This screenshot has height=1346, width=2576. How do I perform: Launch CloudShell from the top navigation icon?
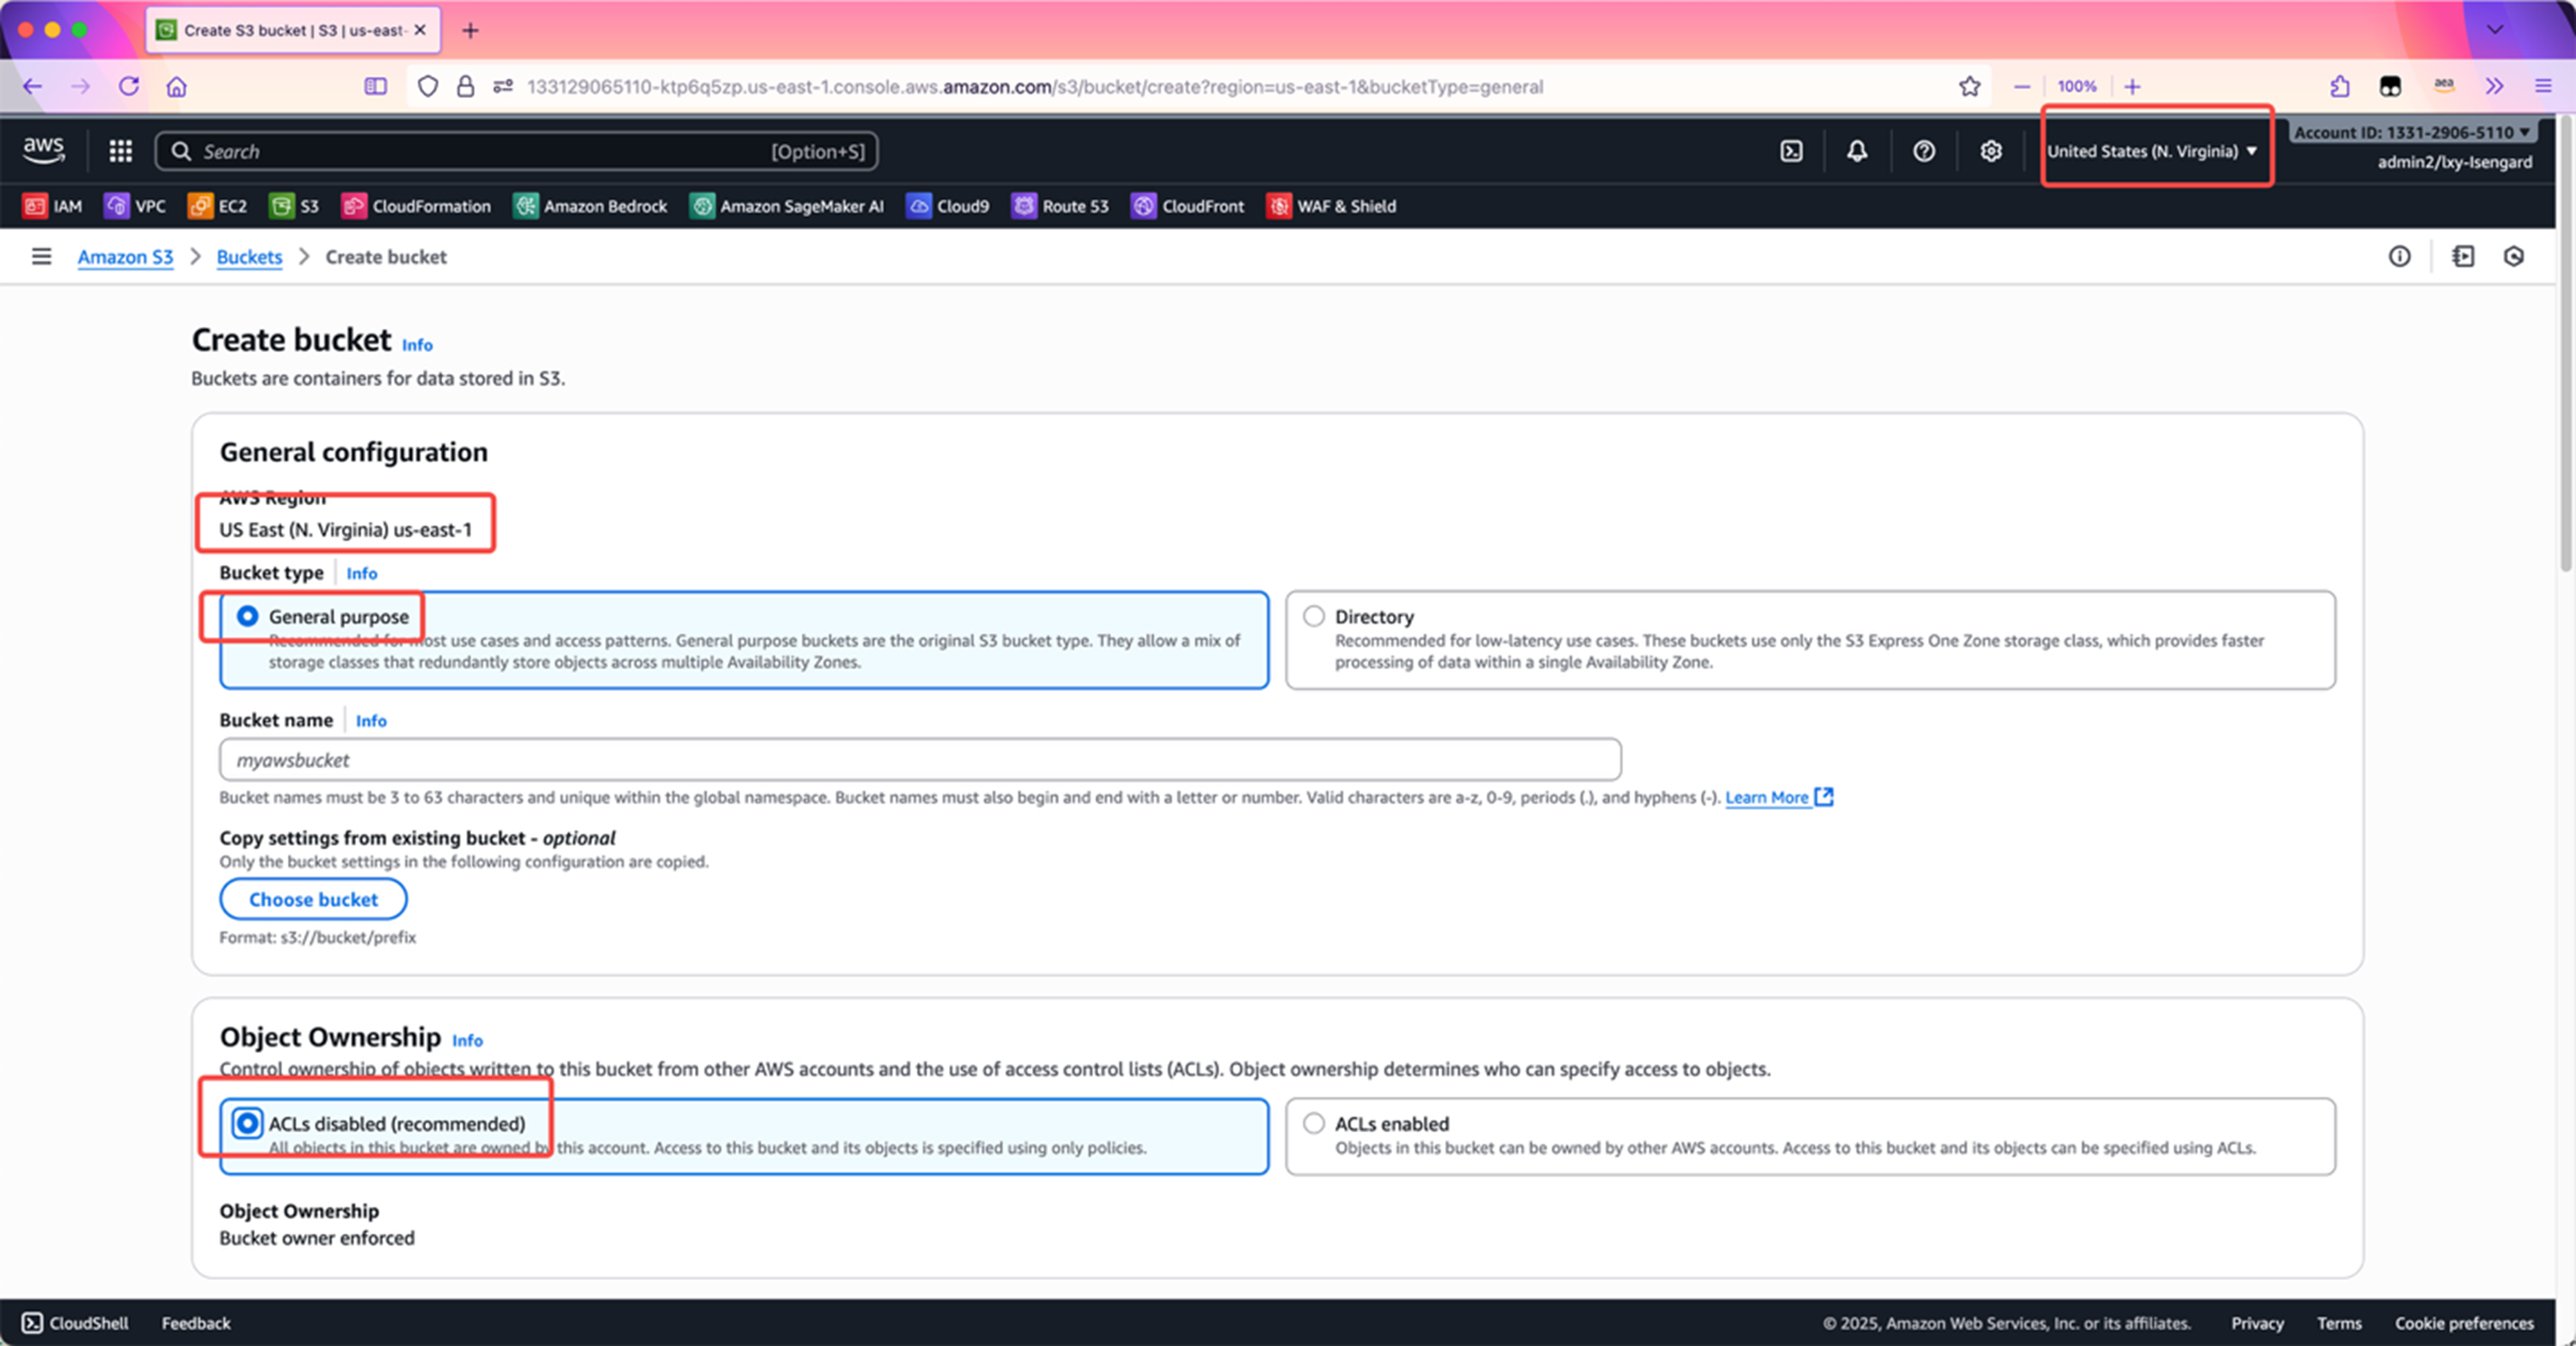click(x=1791, y=151)
